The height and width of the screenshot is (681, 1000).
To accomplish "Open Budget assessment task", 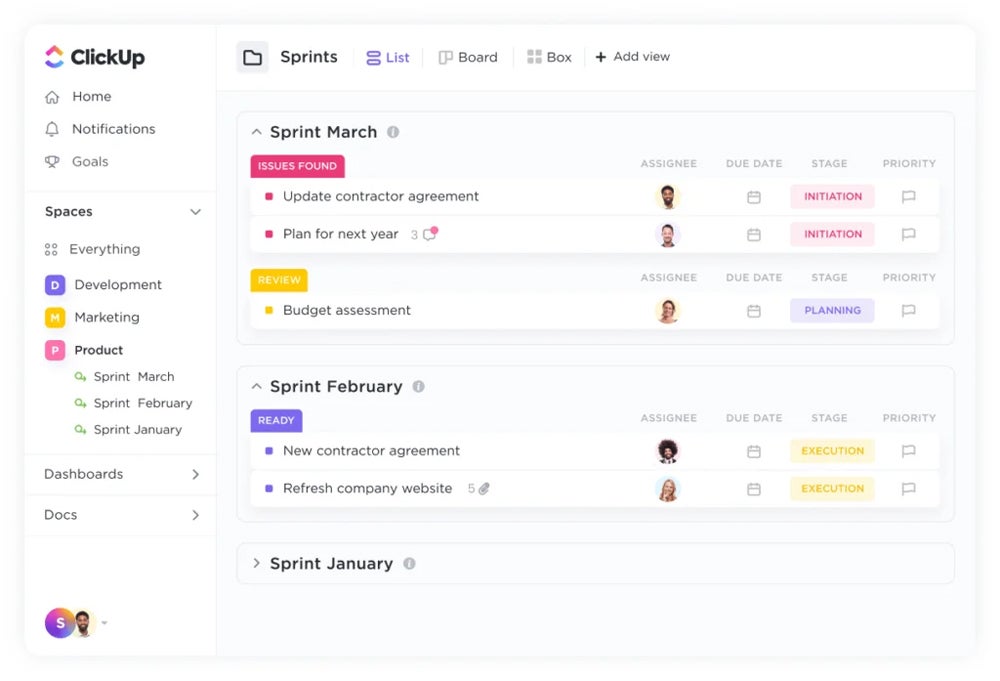I will 347,311.
